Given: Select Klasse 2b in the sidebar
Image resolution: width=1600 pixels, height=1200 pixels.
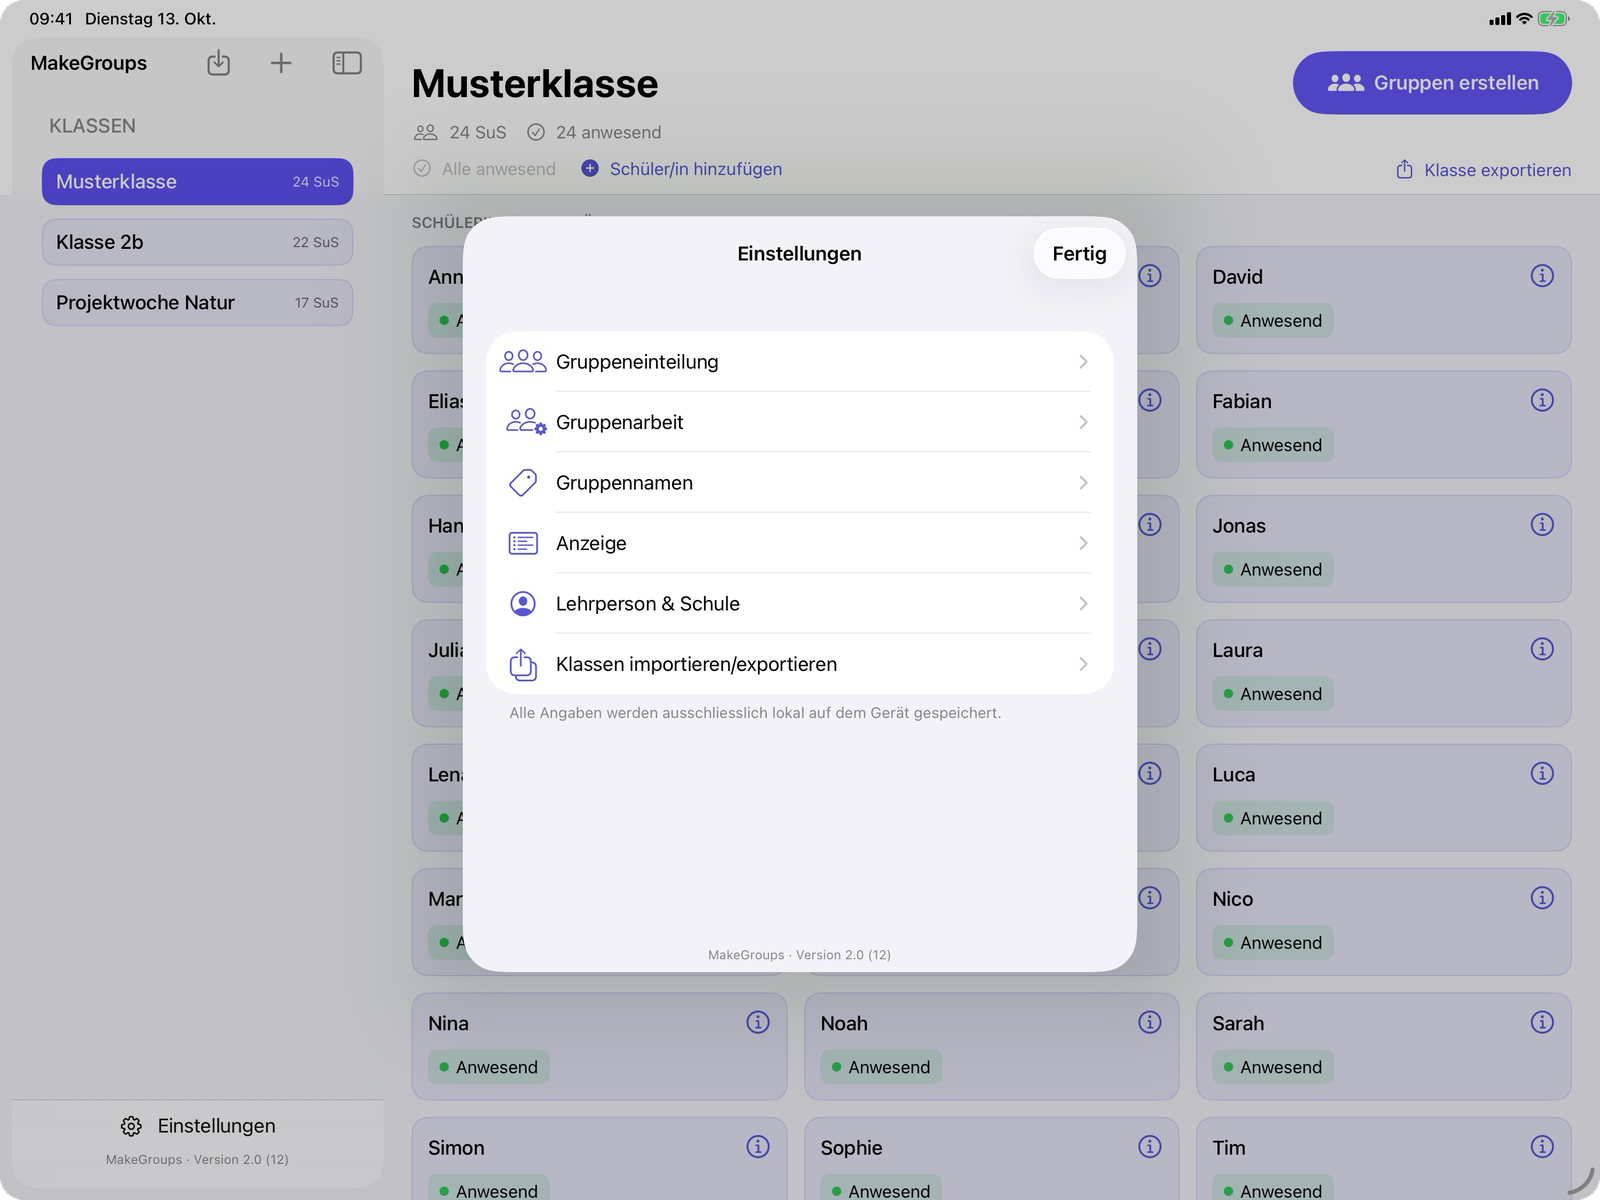Looking at the screenshot, I should click(x=197, y=242).
